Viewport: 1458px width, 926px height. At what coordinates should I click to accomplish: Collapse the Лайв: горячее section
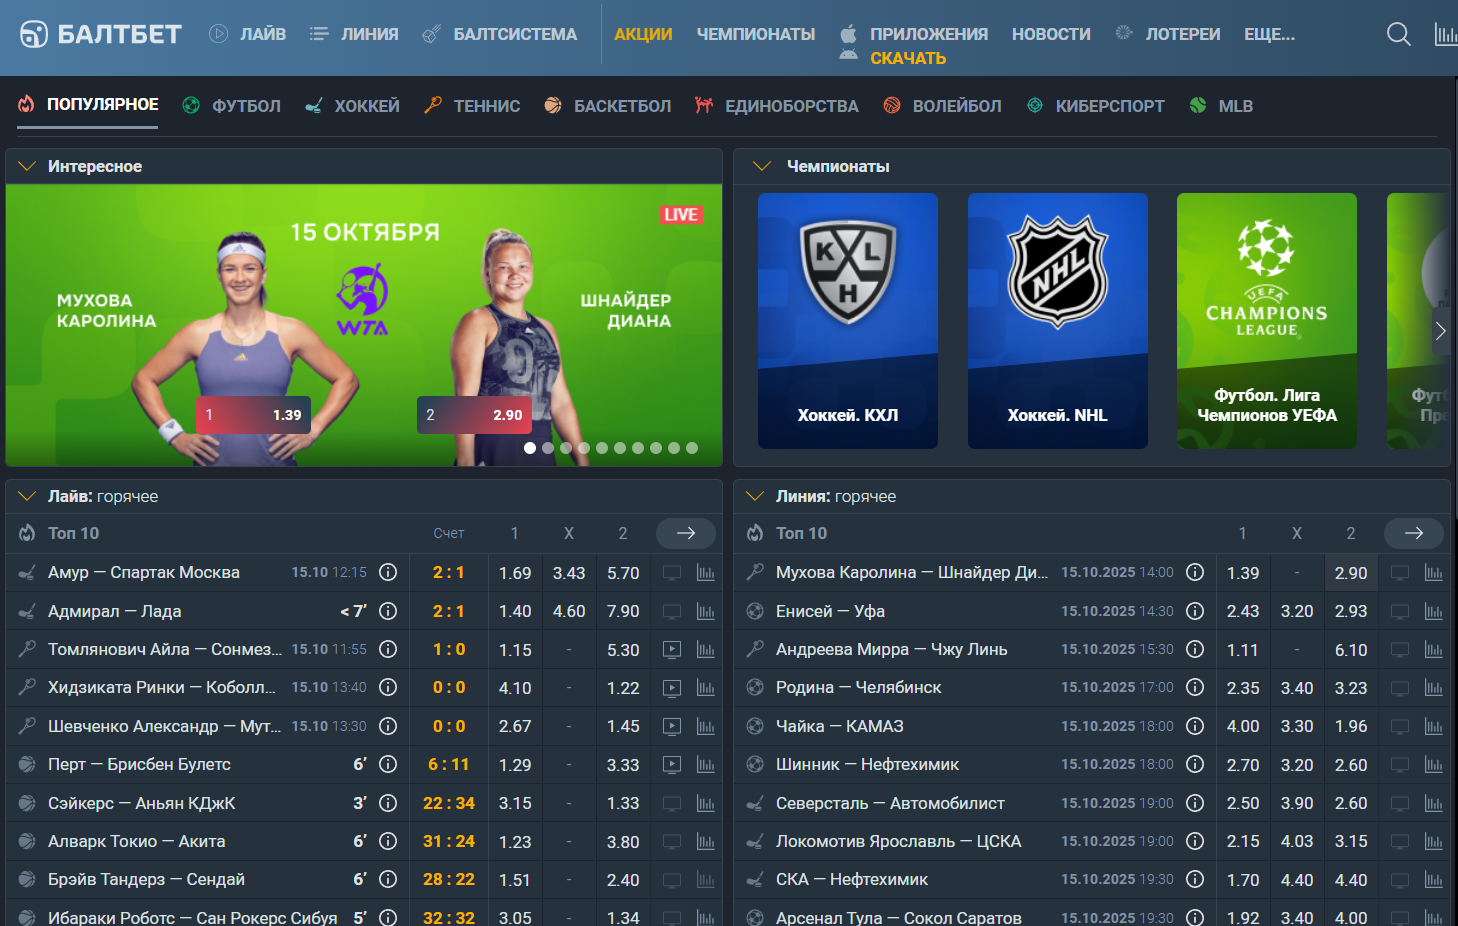tap(27, 496)
